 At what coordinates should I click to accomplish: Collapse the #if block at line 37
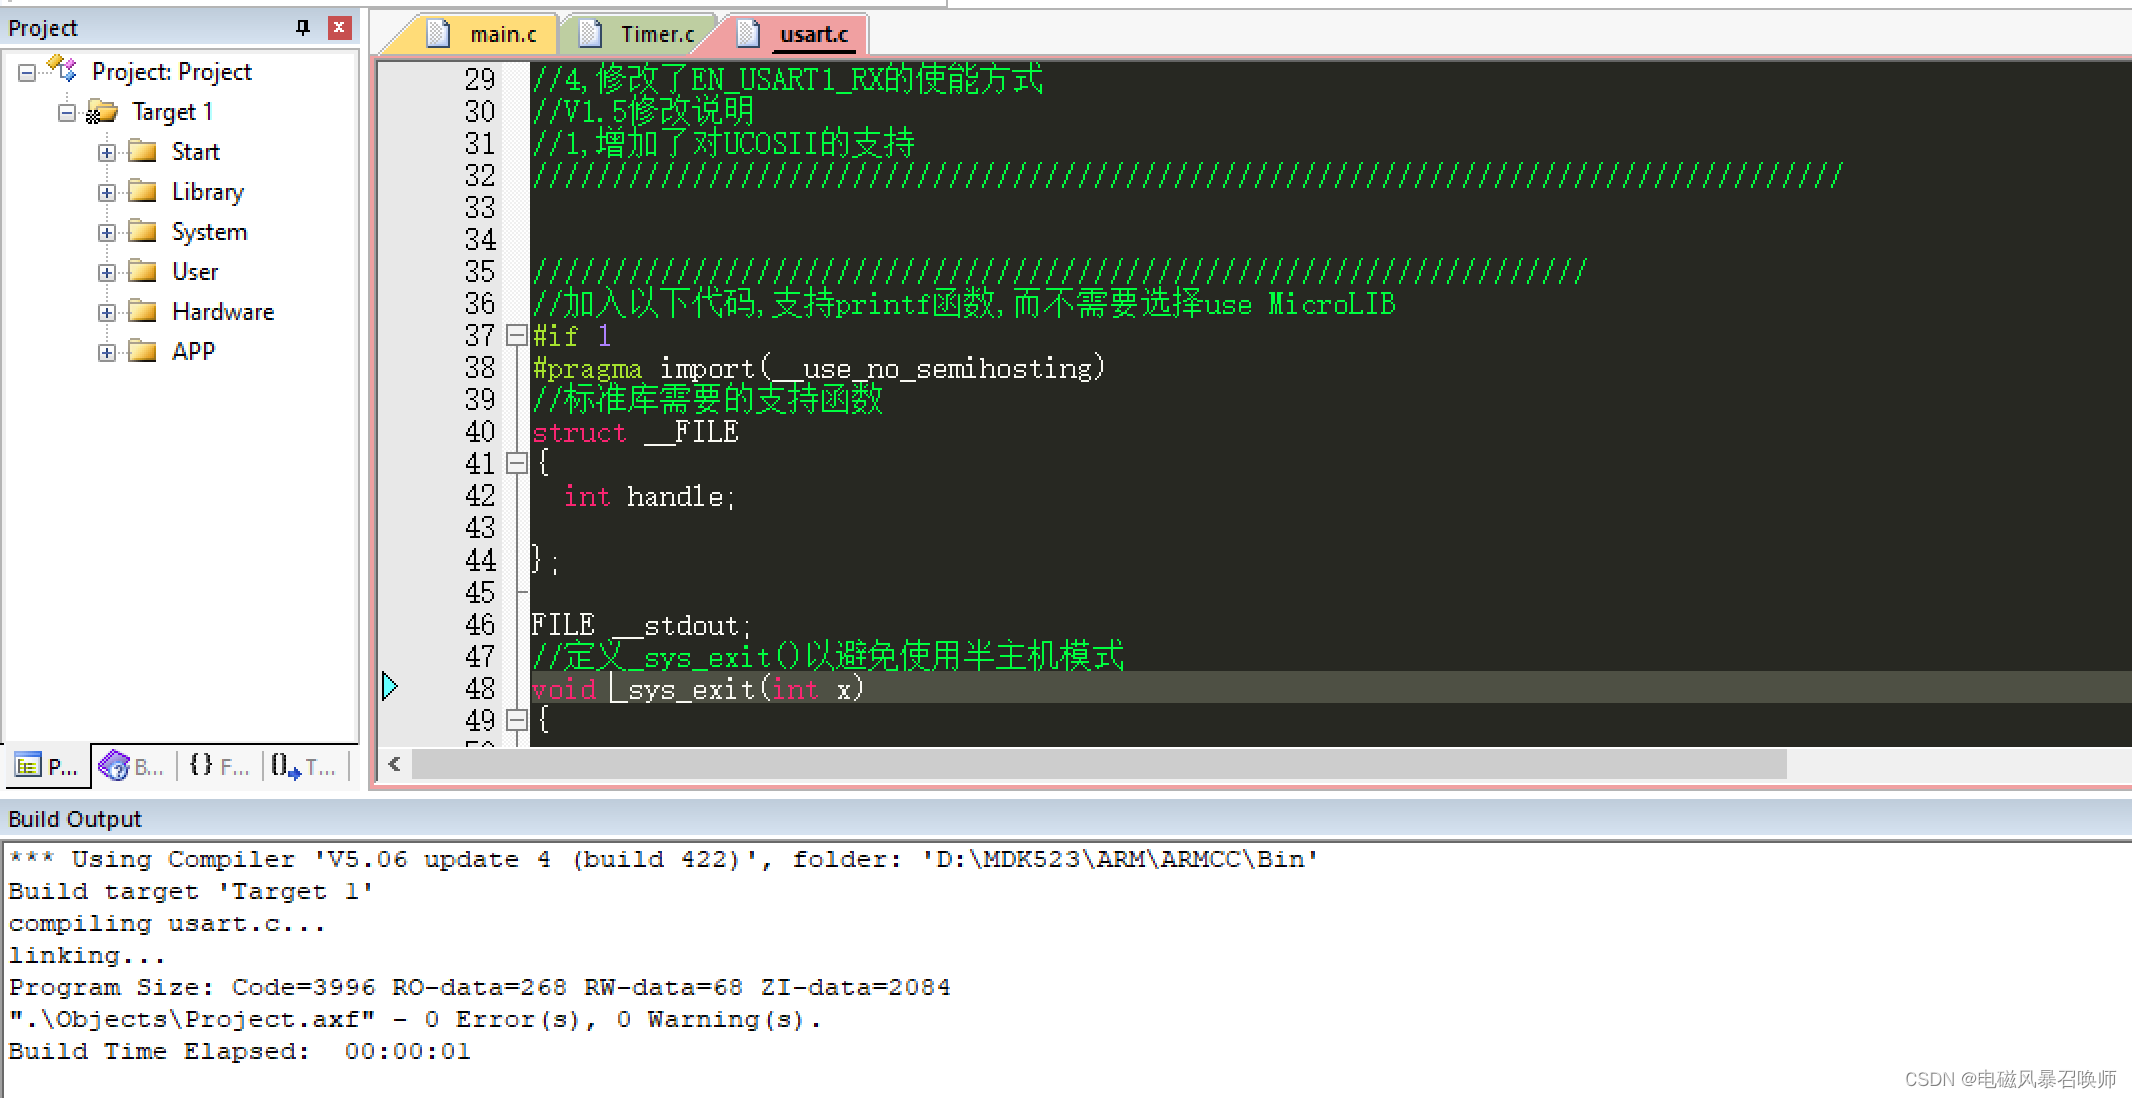coord(516,336)
